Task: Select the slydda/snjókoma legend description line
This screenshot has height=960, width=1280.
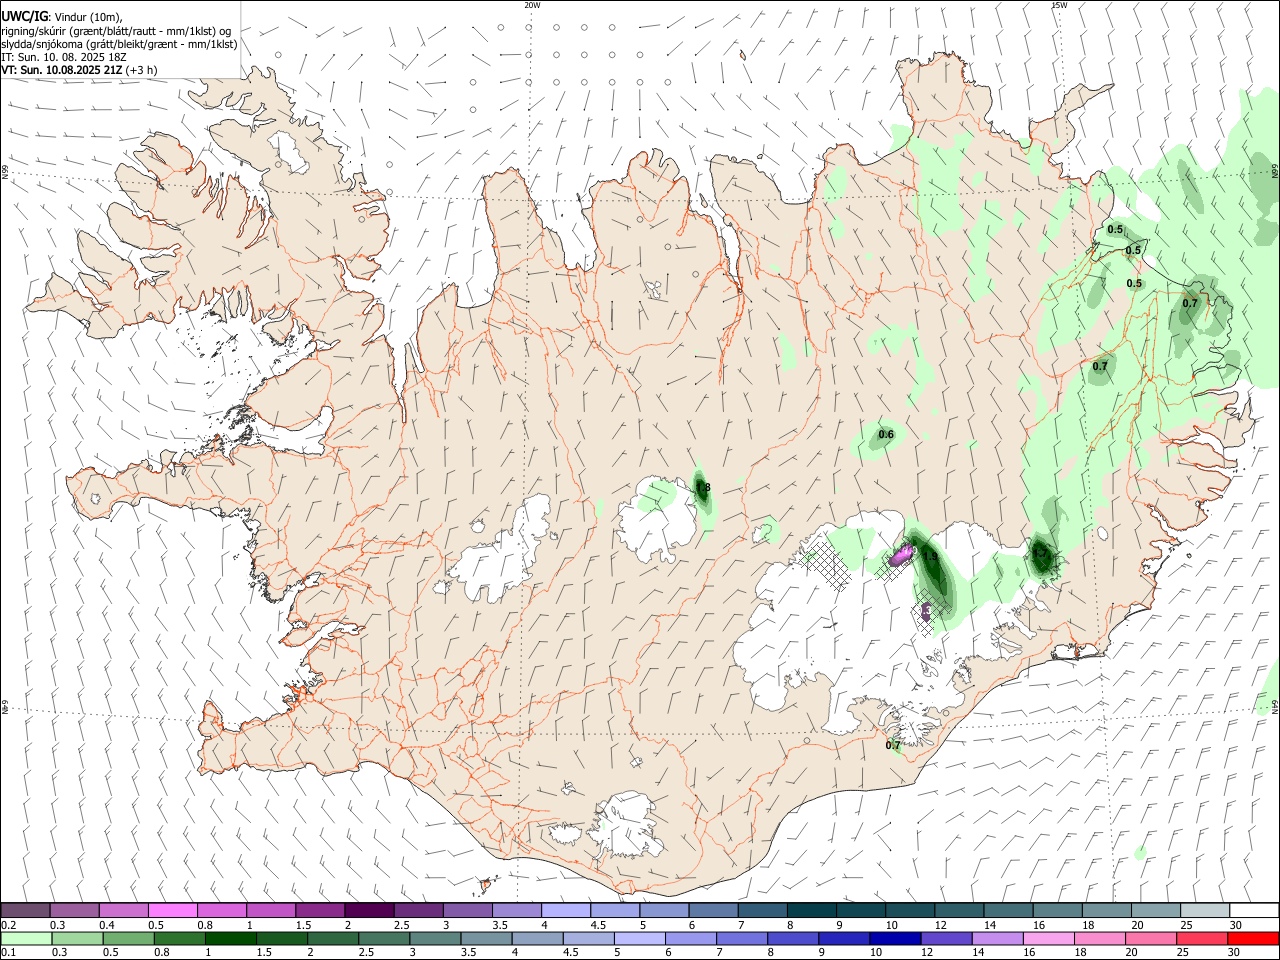Action: click(x=119, y=44)
